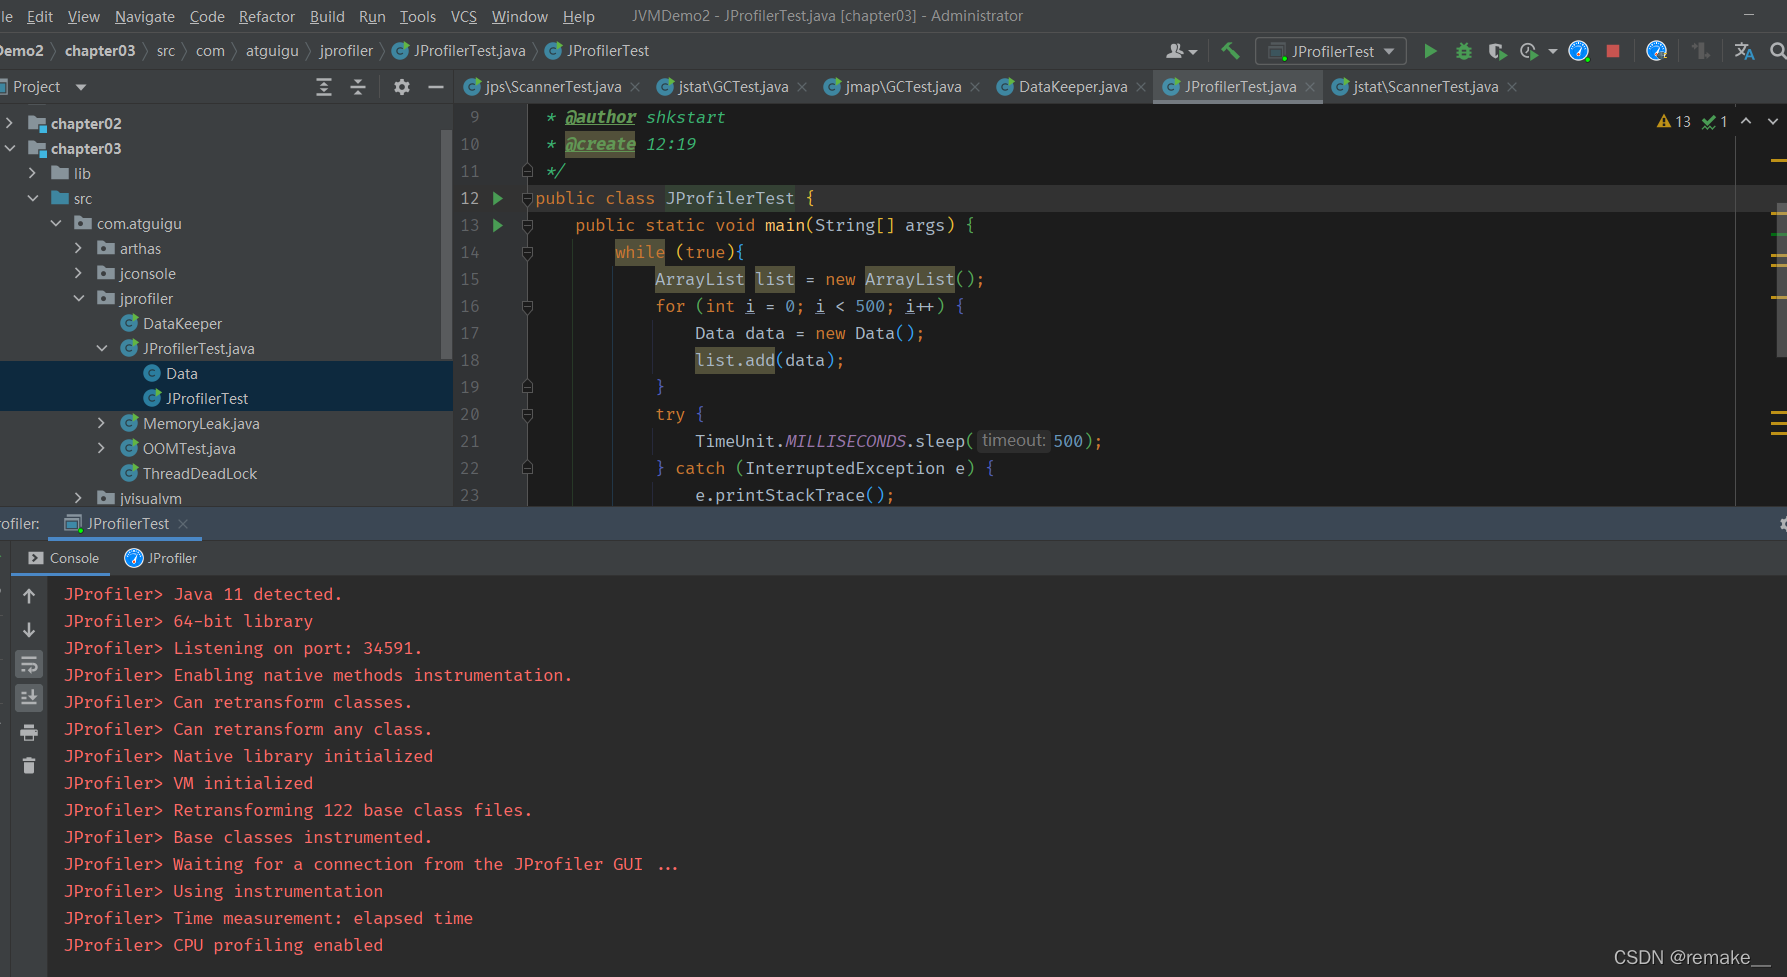Toggle scroll to end in the console
The image size is (1787, 977).
[x=29, y=697]
